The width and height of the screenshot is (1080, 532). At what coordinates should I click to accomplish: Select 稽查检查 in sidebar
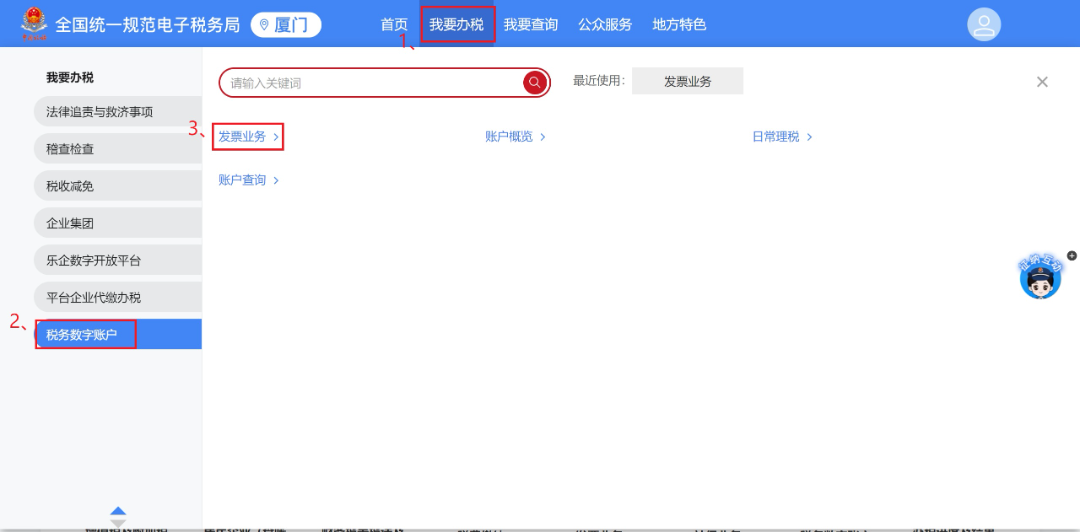coord(118,149)
